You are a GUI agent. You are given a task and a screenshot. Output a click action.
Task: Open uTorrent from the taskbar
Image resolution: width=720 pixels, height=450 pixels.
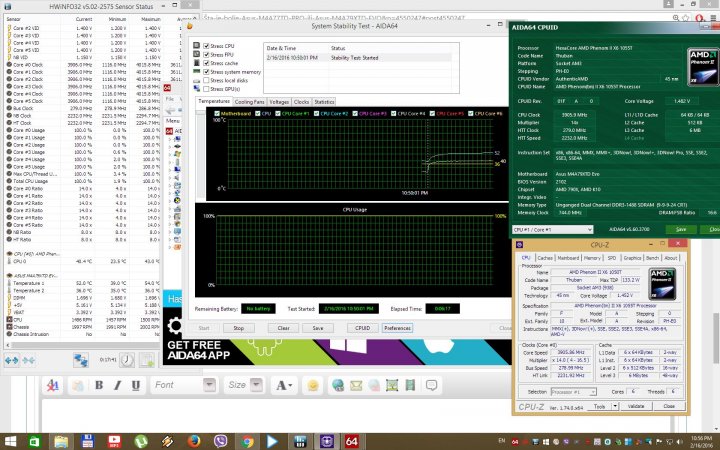coord(141,442)
